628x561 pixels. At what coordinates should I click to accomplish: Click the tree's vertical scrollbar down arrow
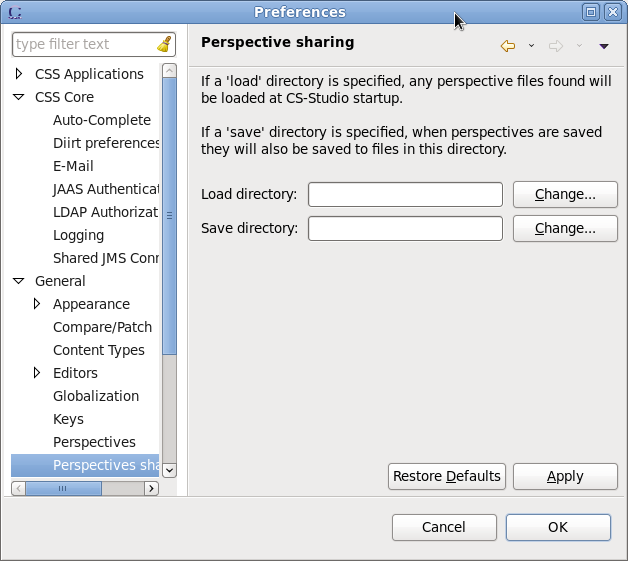[x=169, y=469]
